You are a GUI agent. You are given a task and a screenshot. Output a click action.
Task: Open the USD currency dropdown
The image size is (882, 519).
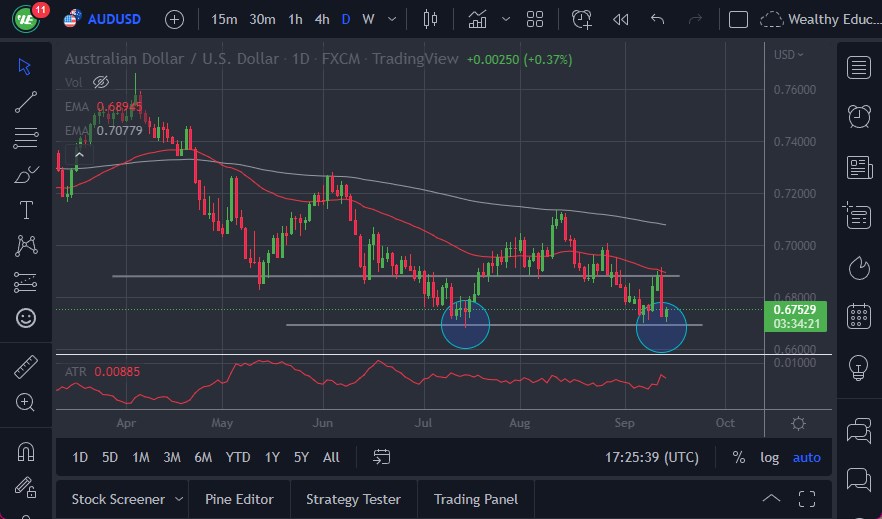[x=788, y=55]
